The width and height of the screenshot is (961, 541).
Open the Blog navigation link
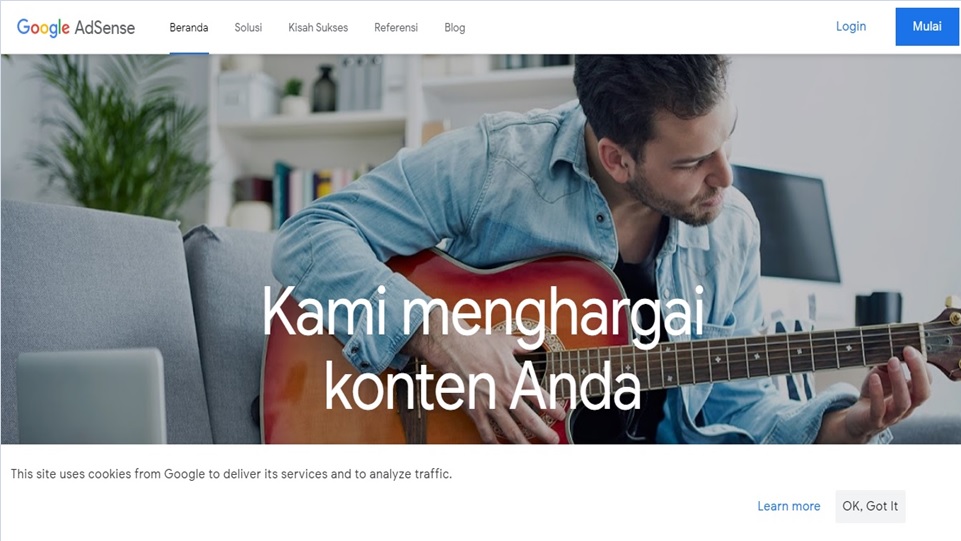tap(455, 28)
